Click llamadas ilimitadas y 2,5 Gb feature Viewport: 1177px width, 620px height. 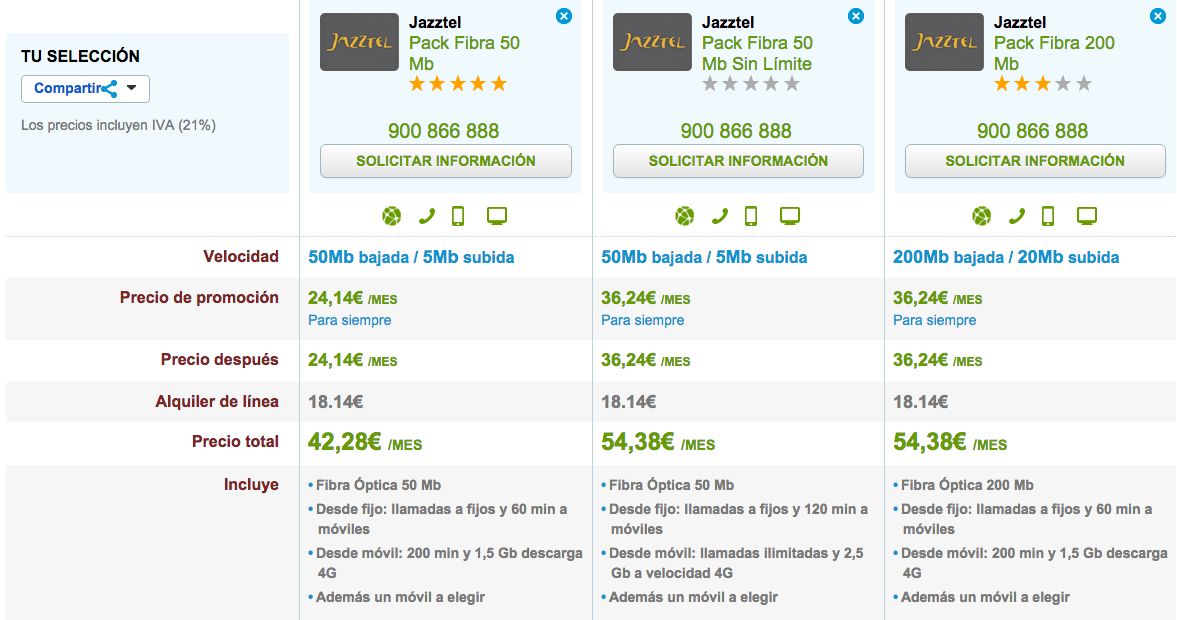(x=733, y=563)
